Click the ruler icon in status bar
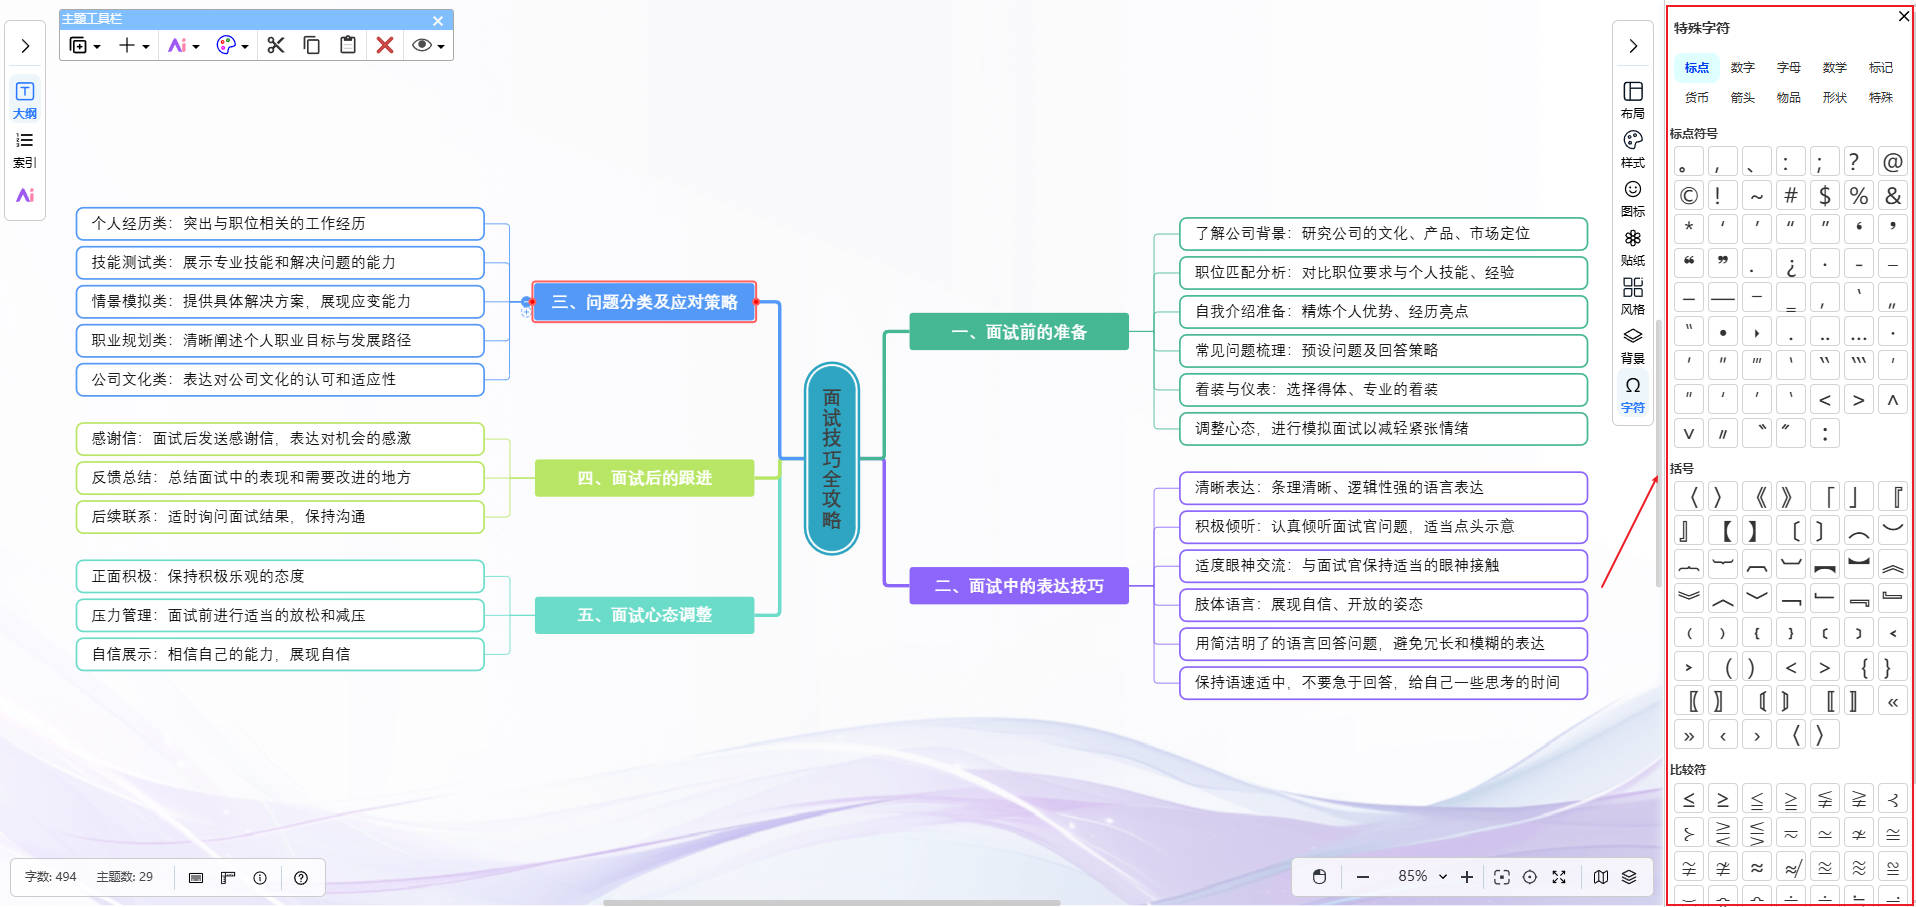 [x=228, y=878]
